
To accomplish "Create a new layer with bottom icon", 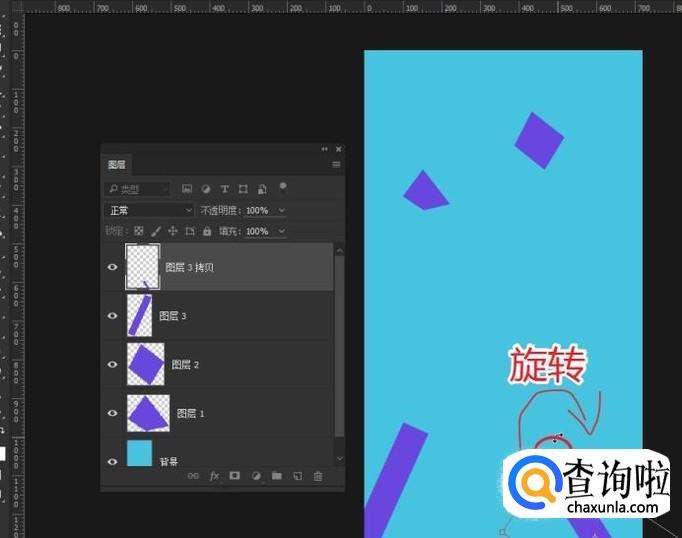I will (x=297, y=476).
